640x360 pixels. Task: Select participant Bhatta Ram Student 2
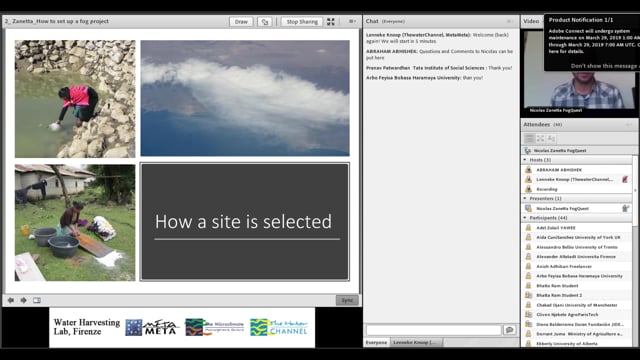[x=577, y=296]
